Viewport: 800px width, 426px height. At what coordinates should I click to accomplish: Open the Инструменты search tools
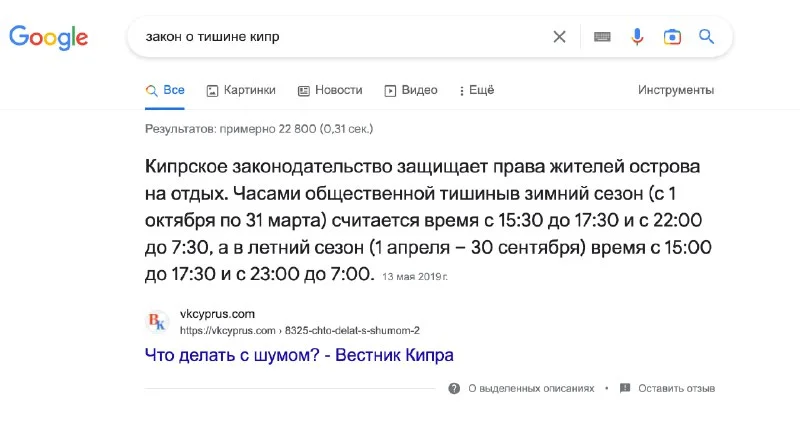tap(676, 90)
